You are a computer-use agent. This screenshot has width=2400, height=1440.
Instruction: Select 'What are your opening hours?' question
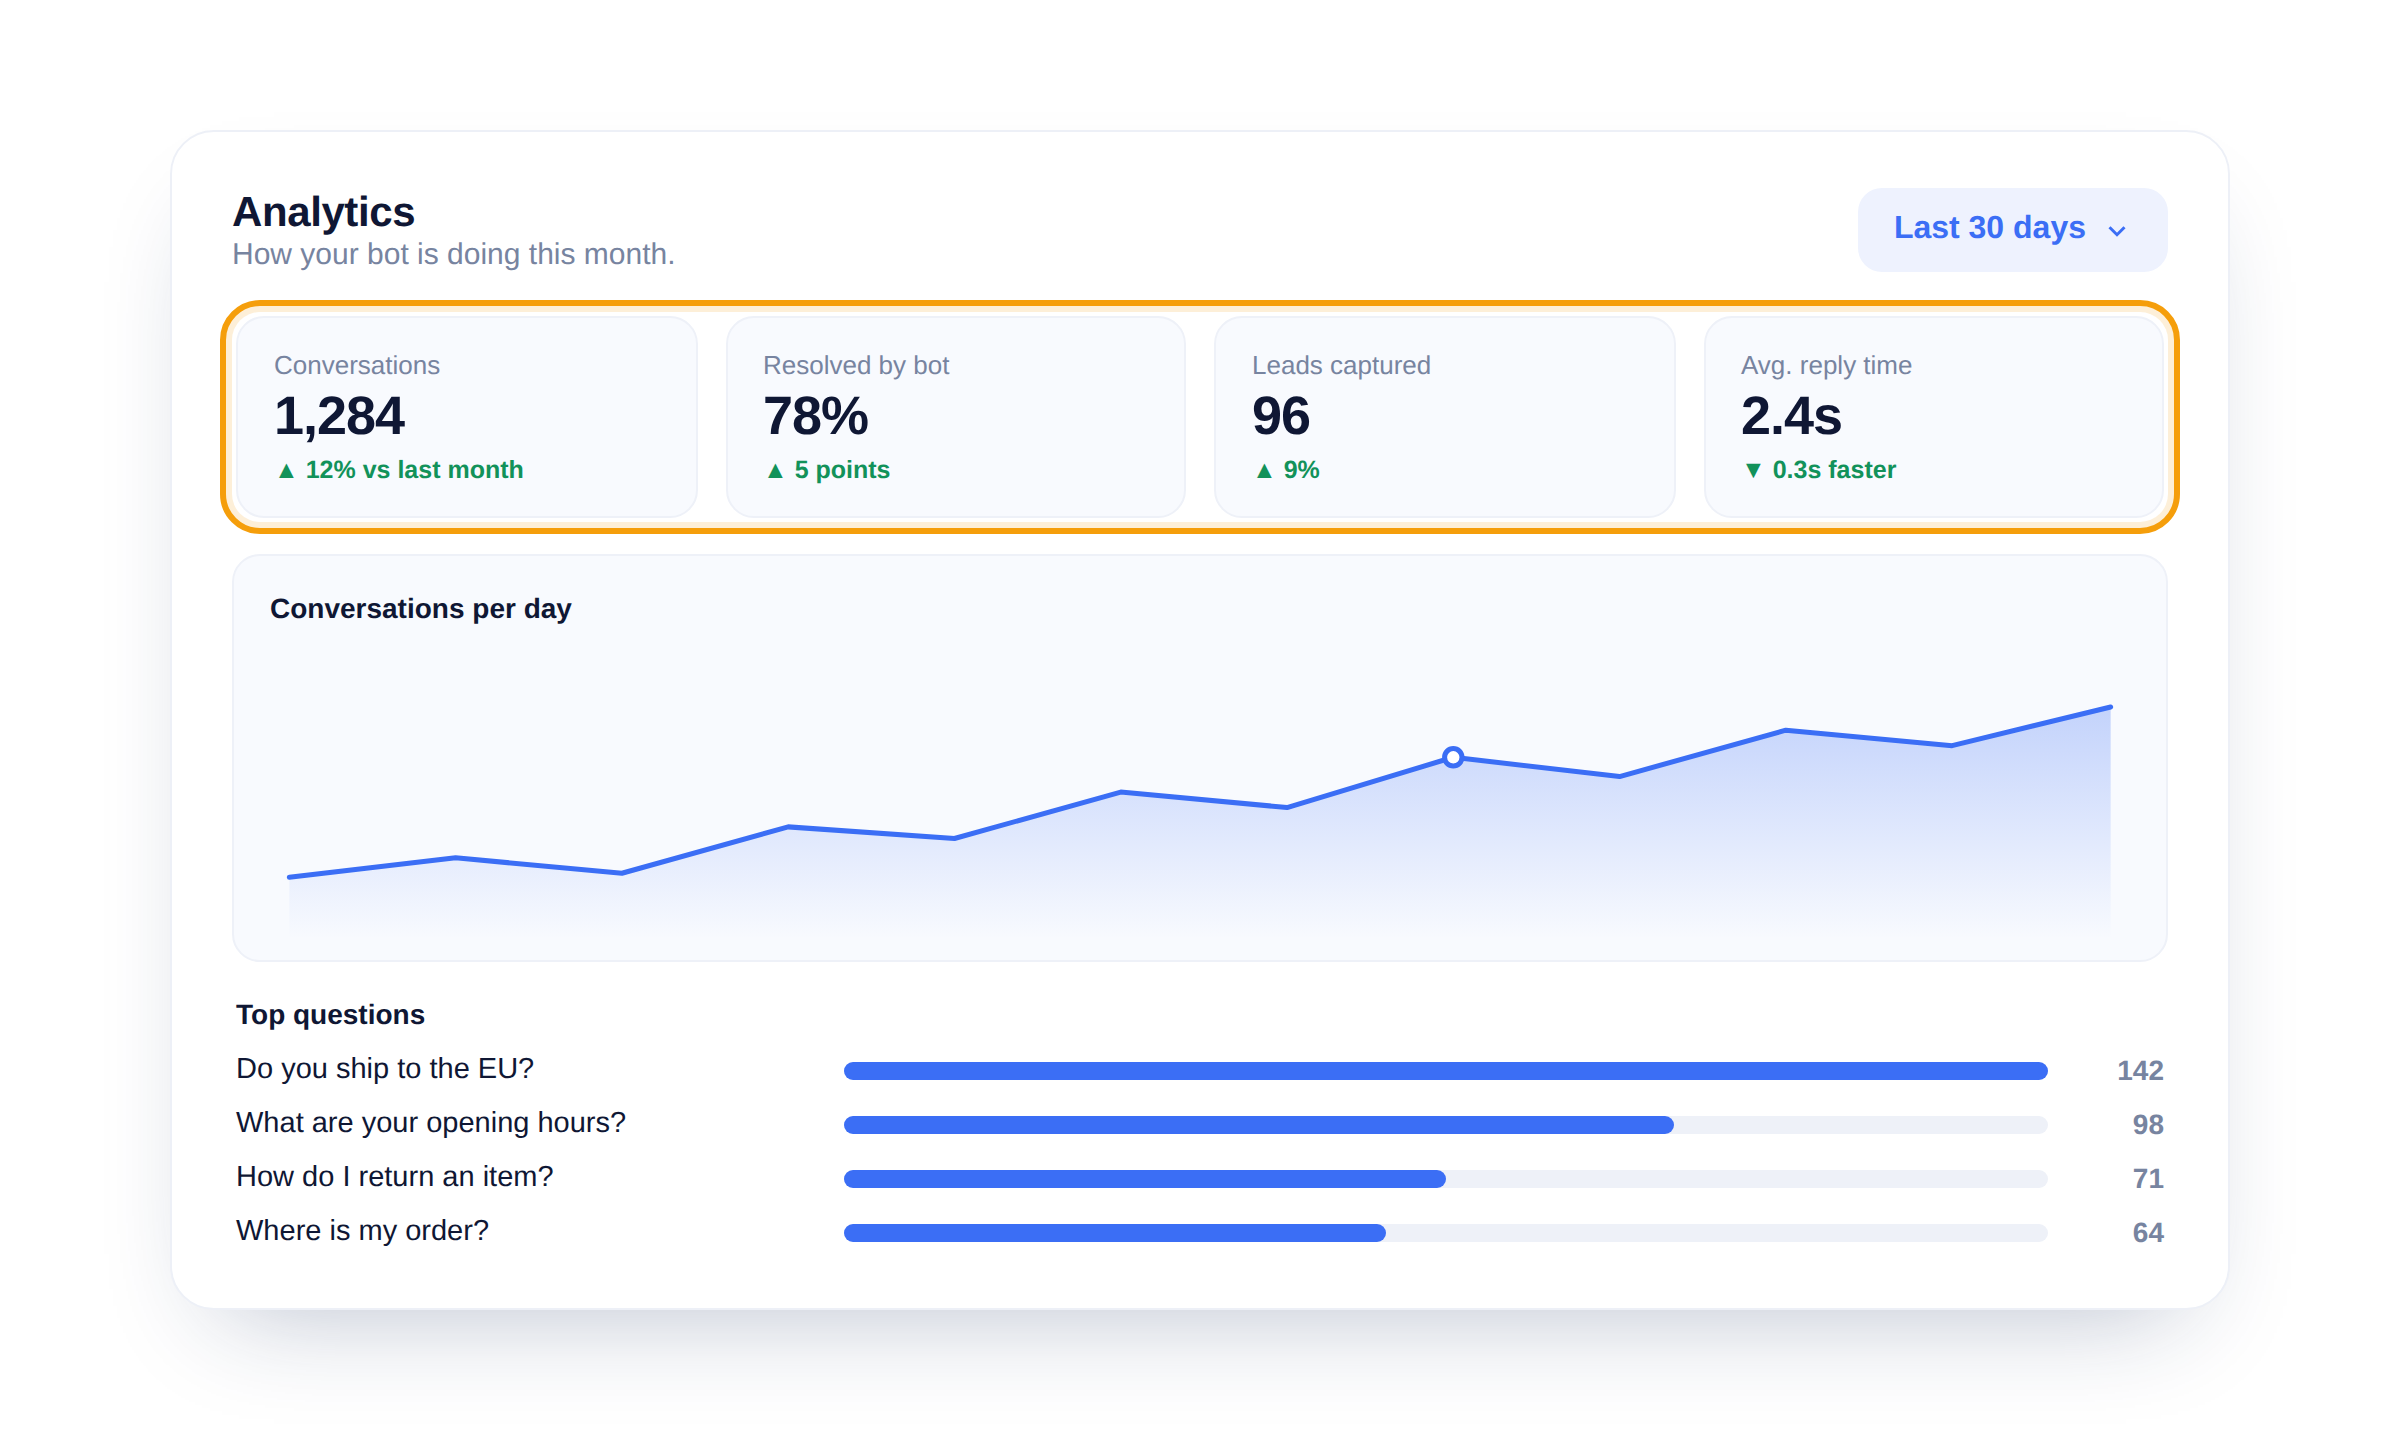pos(431,1122)
